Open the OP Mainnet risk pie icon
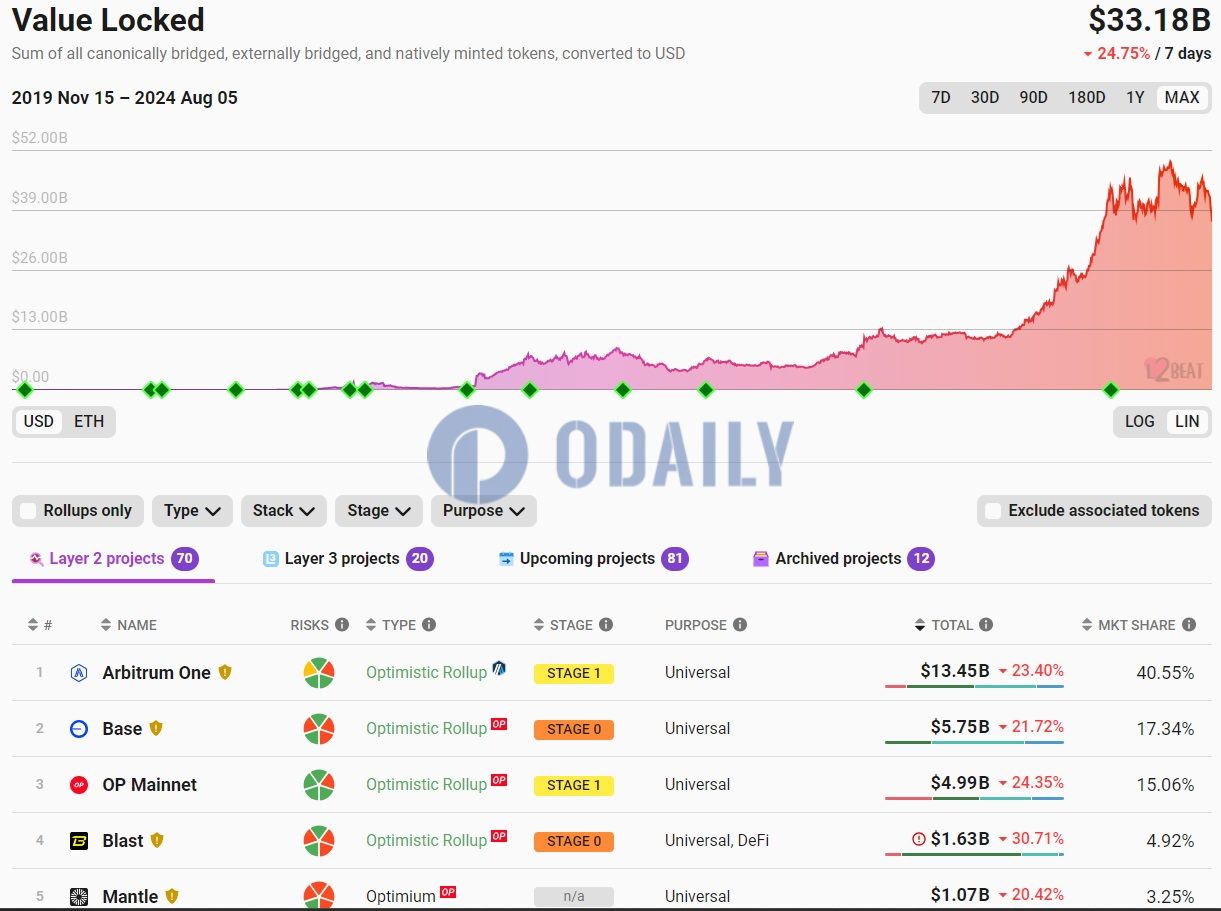 pyautogui.click(x=319, y=785)
